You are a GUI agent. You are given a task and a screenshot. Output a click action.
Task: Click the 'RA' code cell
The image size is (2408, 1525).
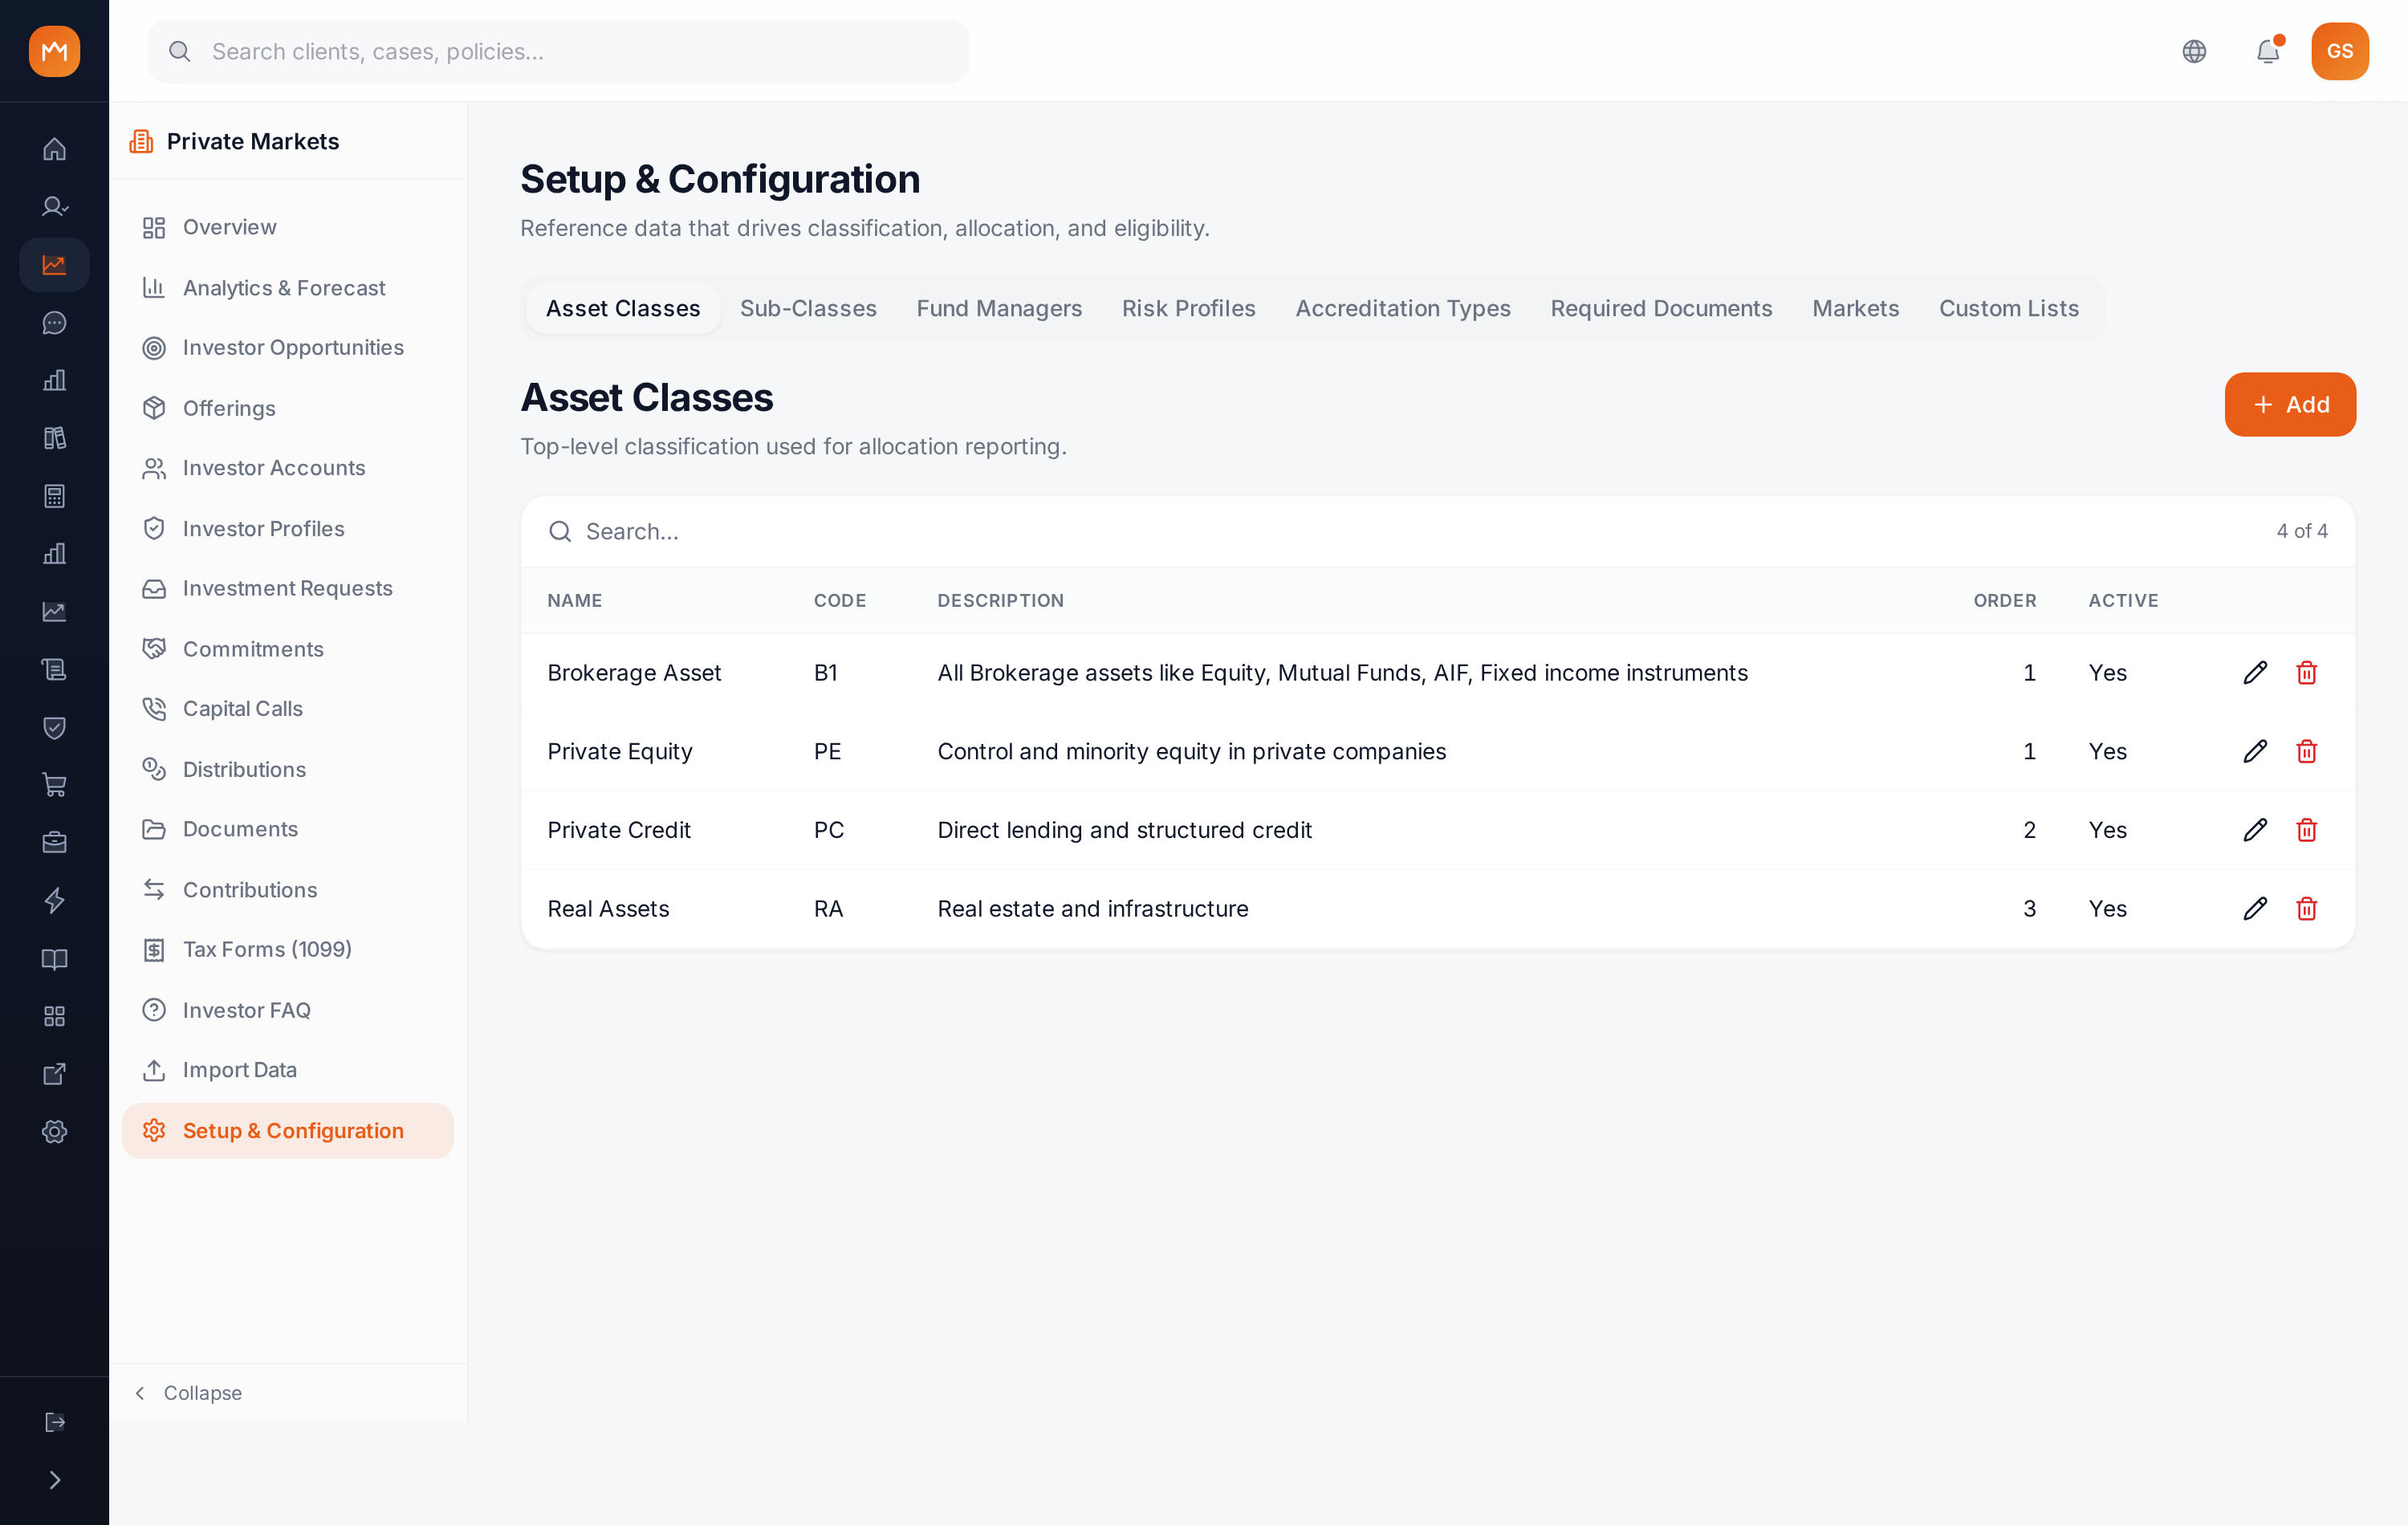(x=828, y=909)
